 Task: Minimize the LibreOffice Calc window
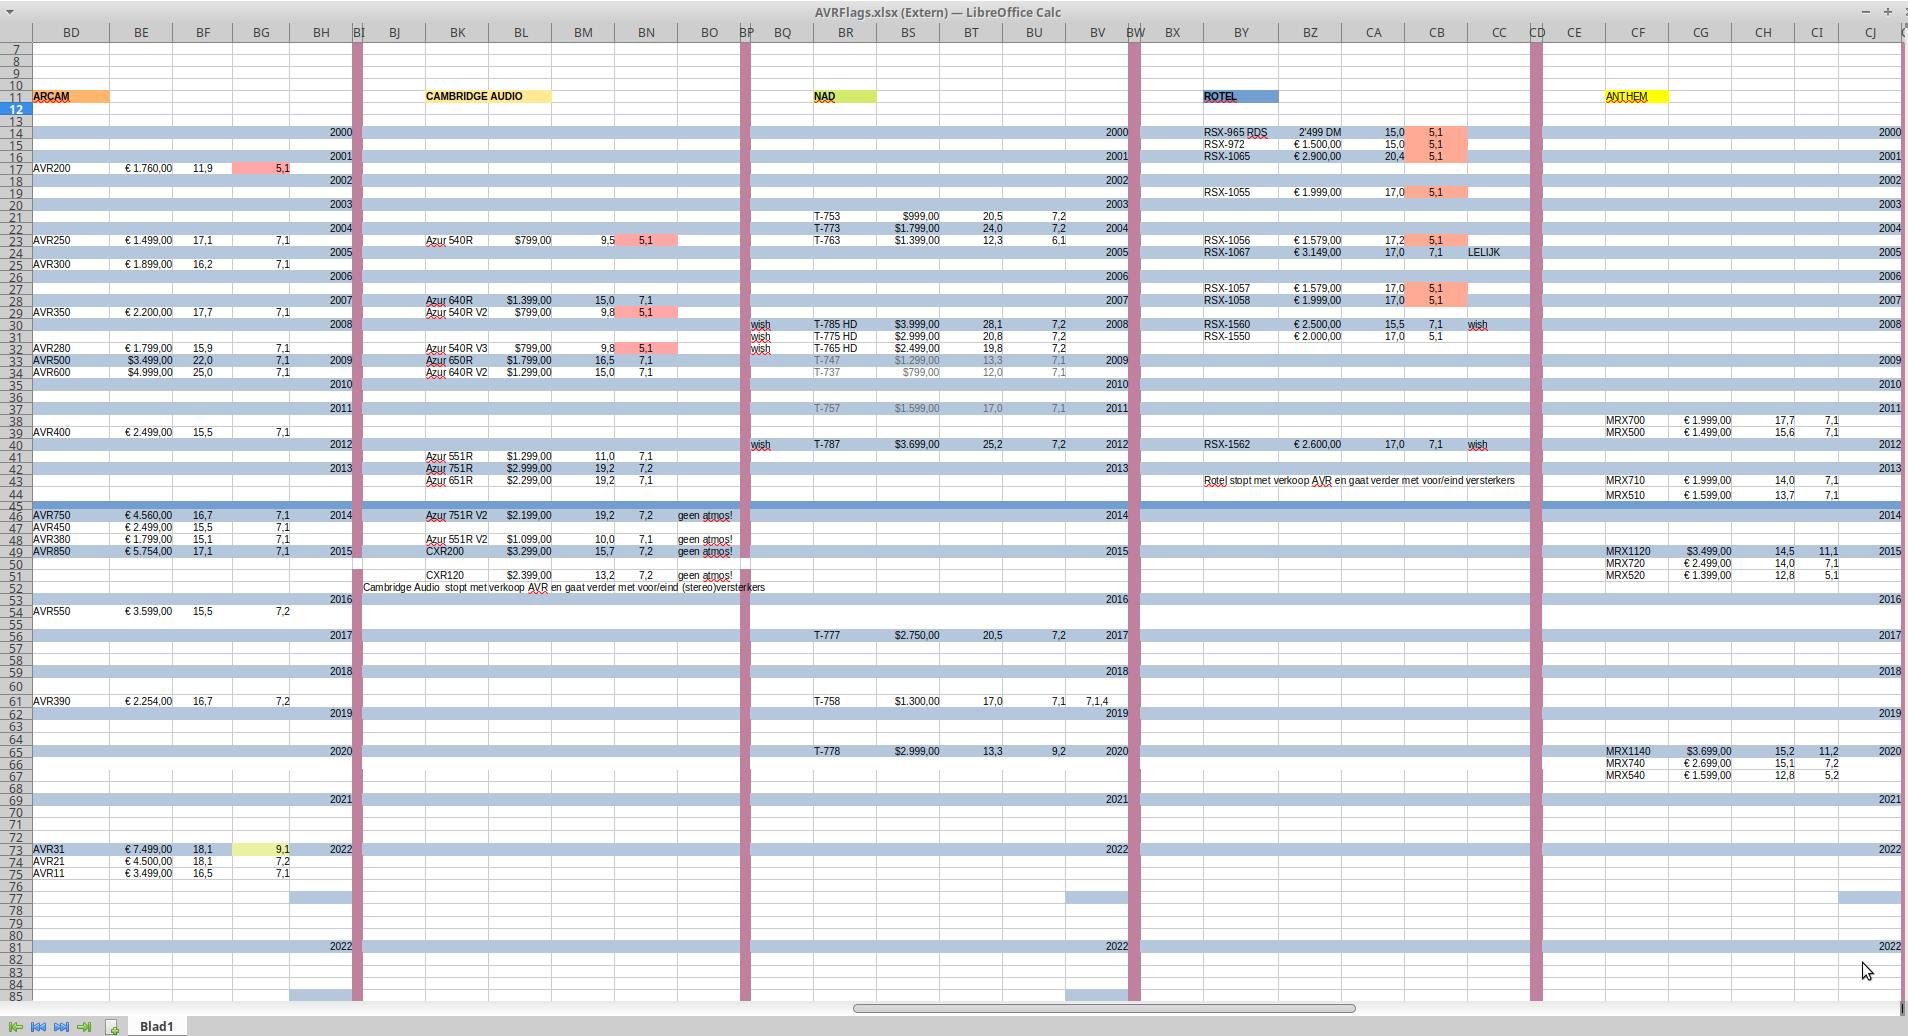click(1865, 12)
